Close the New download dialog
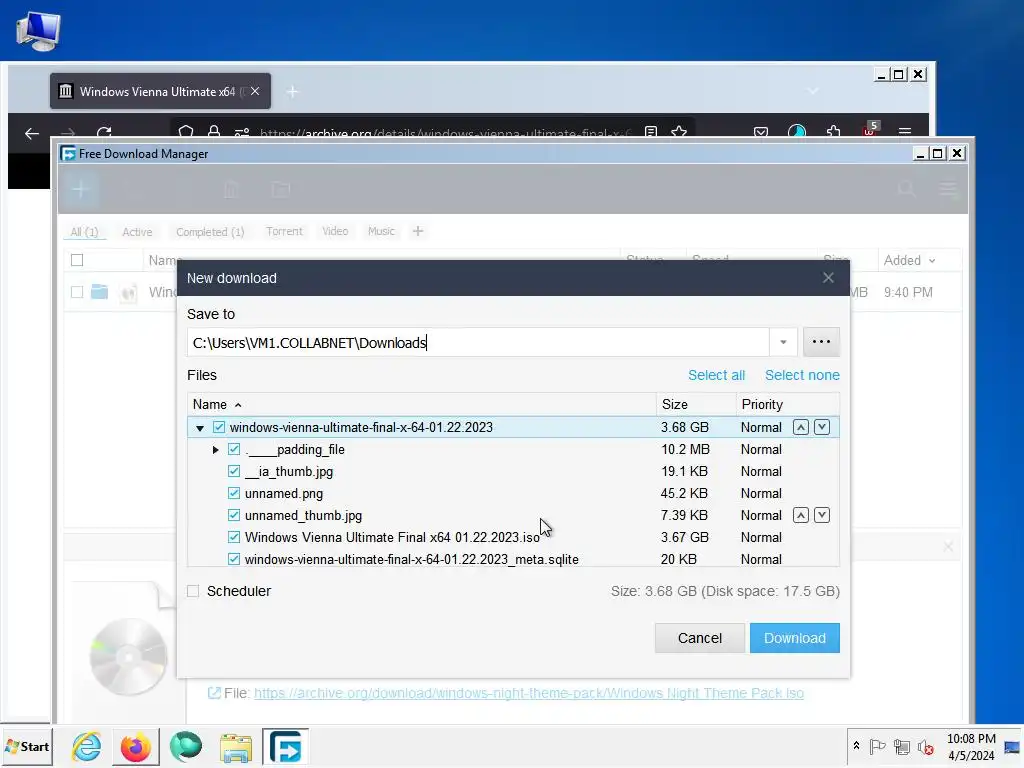The height and width of the screenshot is (768, 1024). (828, 278)
